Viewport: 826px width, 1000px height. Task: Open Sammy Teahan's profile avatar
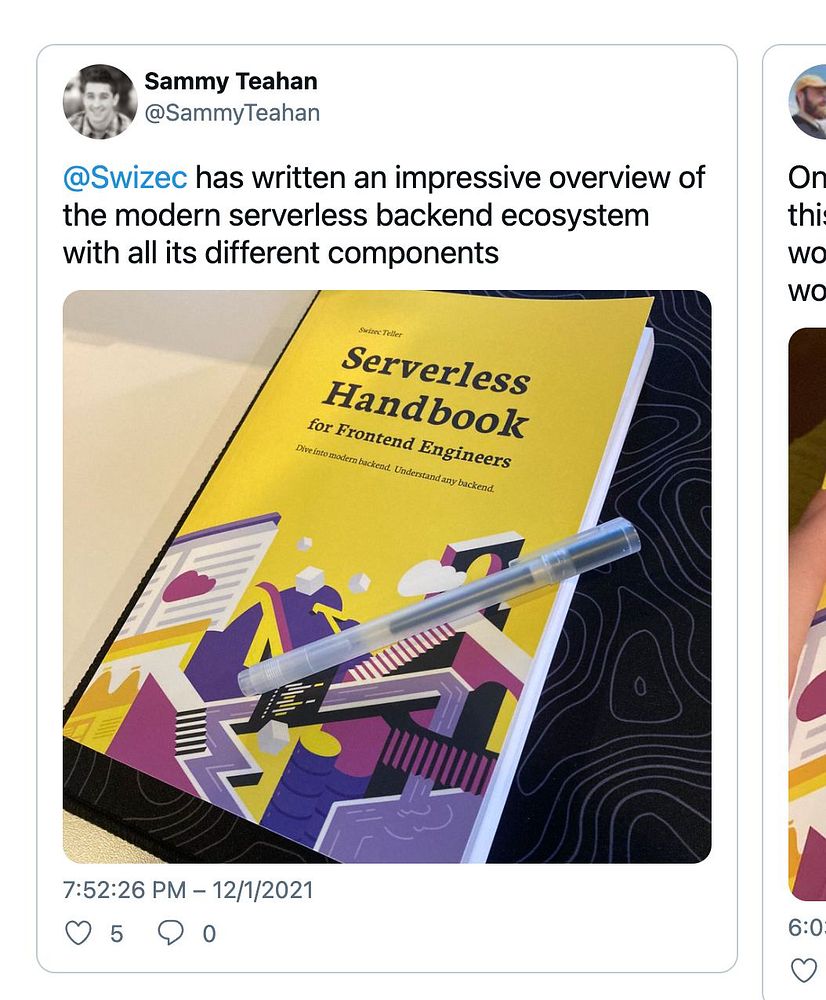100,101
